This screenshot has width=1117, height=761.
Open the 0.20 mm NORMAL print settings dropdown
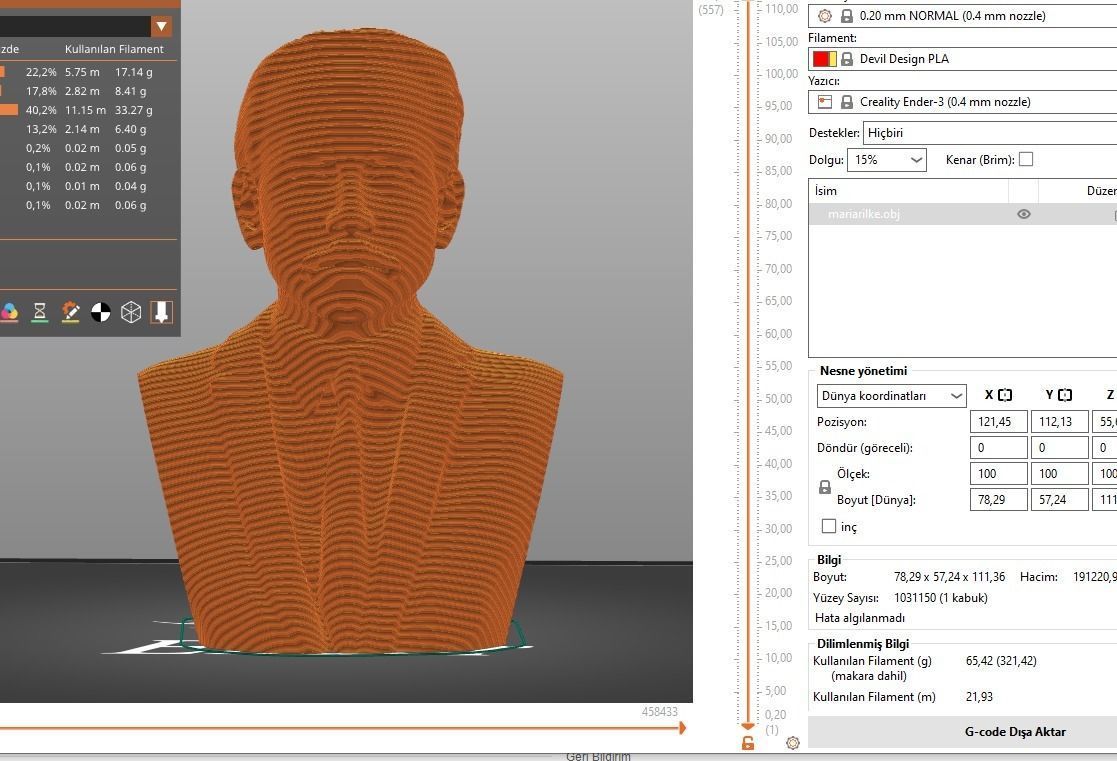tap(962, 16)
